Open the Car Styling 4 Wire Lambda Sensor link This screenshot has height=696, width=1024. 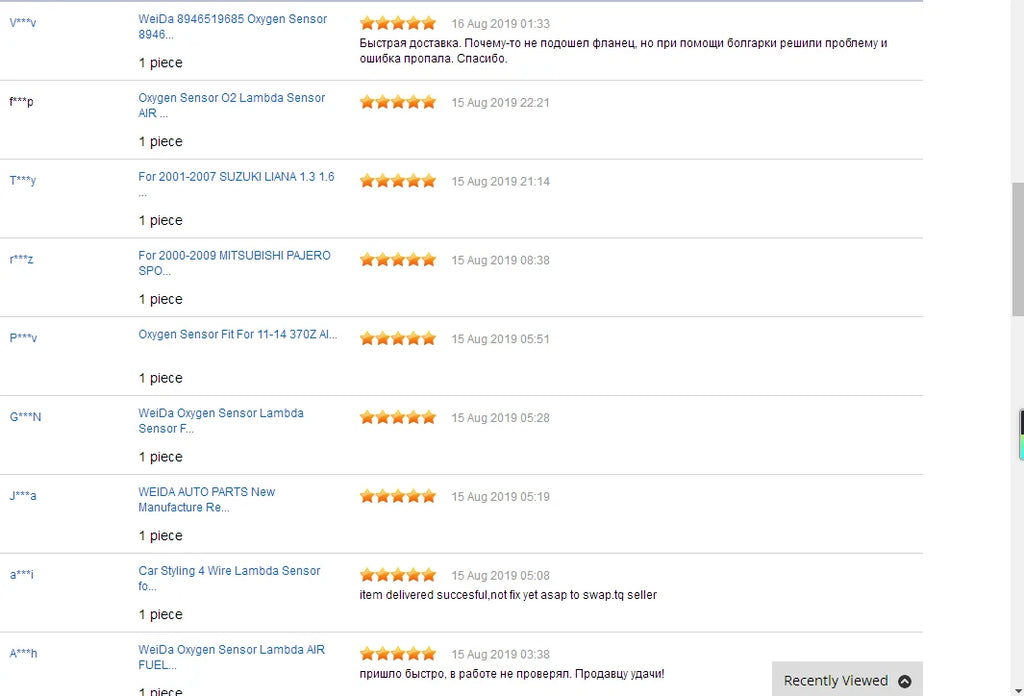coord(229,578)
